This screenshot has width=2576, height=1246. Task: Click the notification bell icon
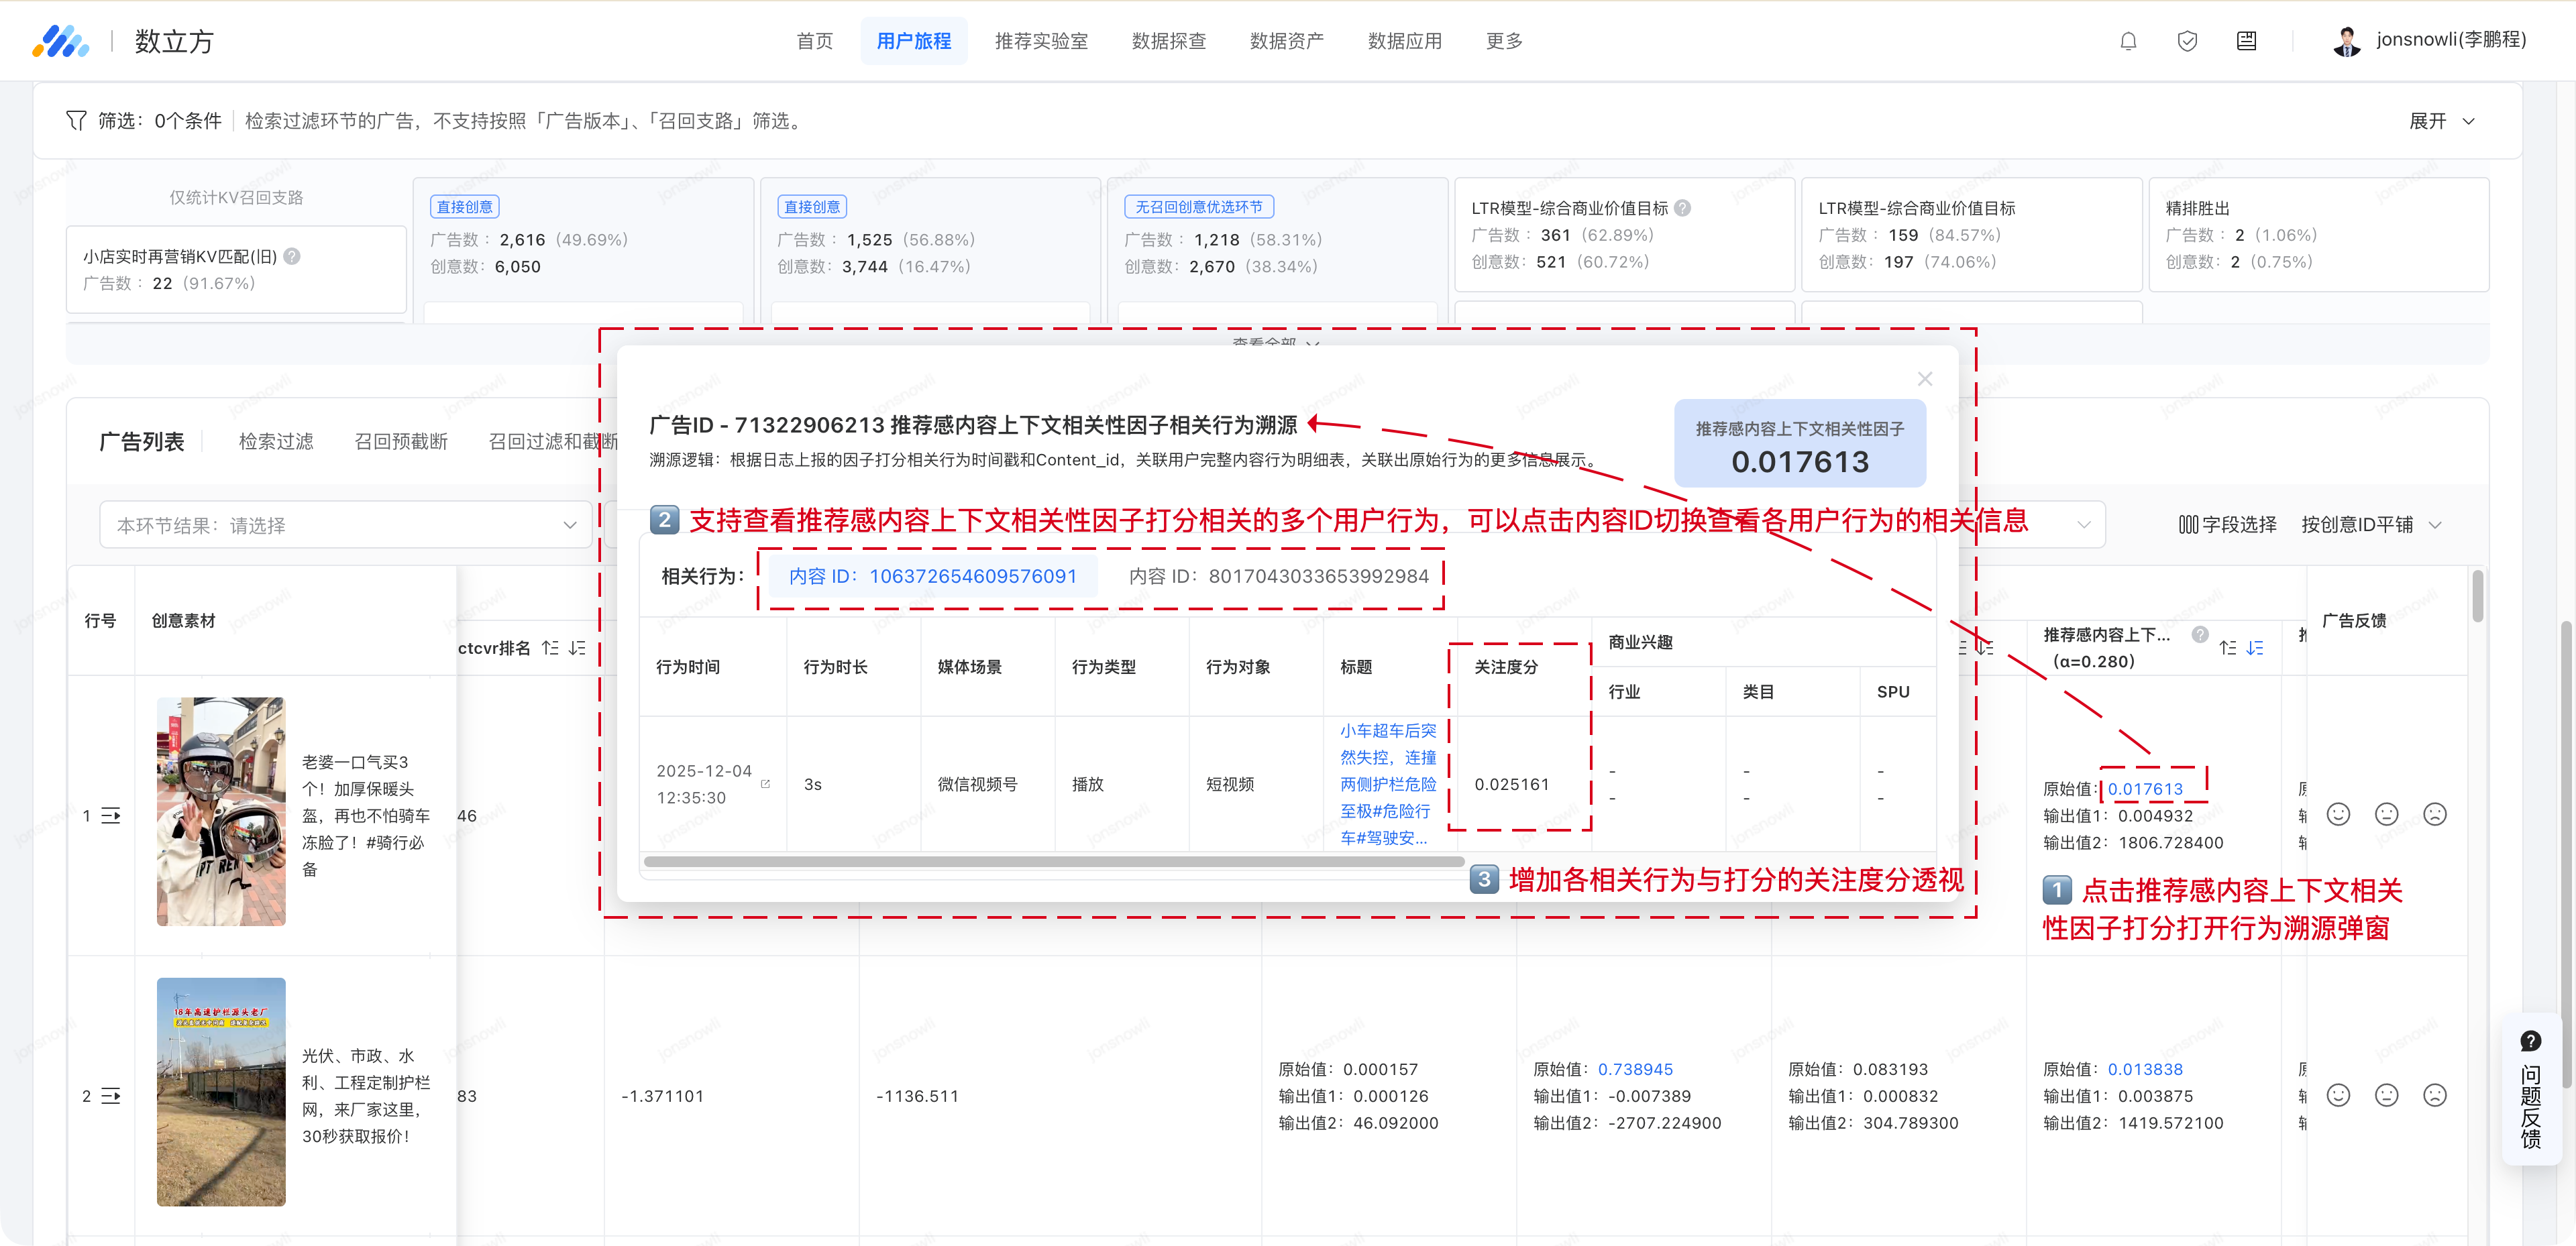[x=2128, y=41]
